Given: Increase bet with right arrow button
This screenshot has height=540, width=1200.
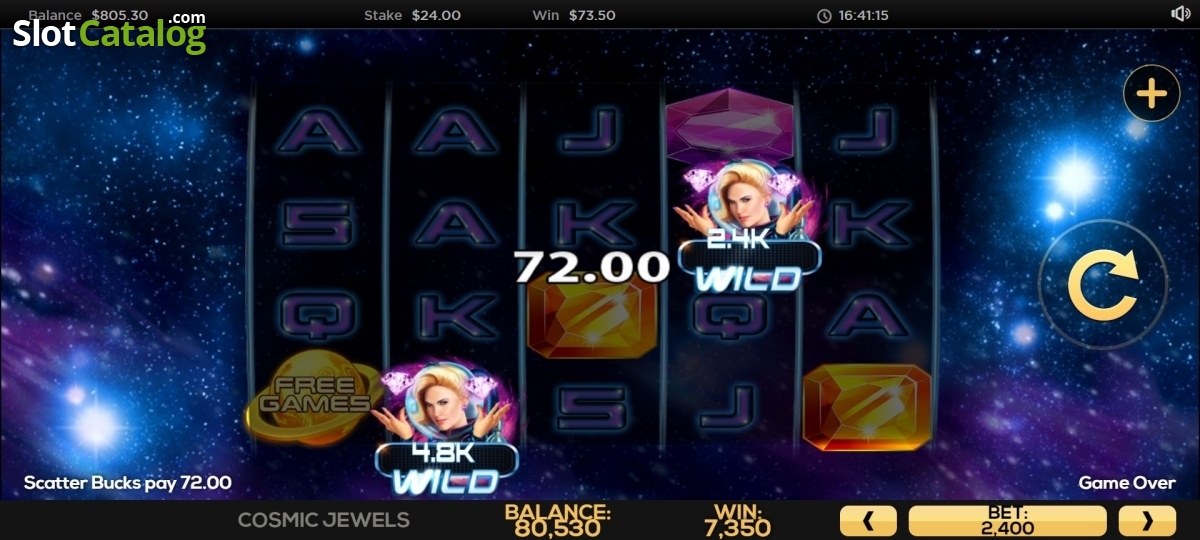Looking at the screenshot, I should pos(1147,520).
